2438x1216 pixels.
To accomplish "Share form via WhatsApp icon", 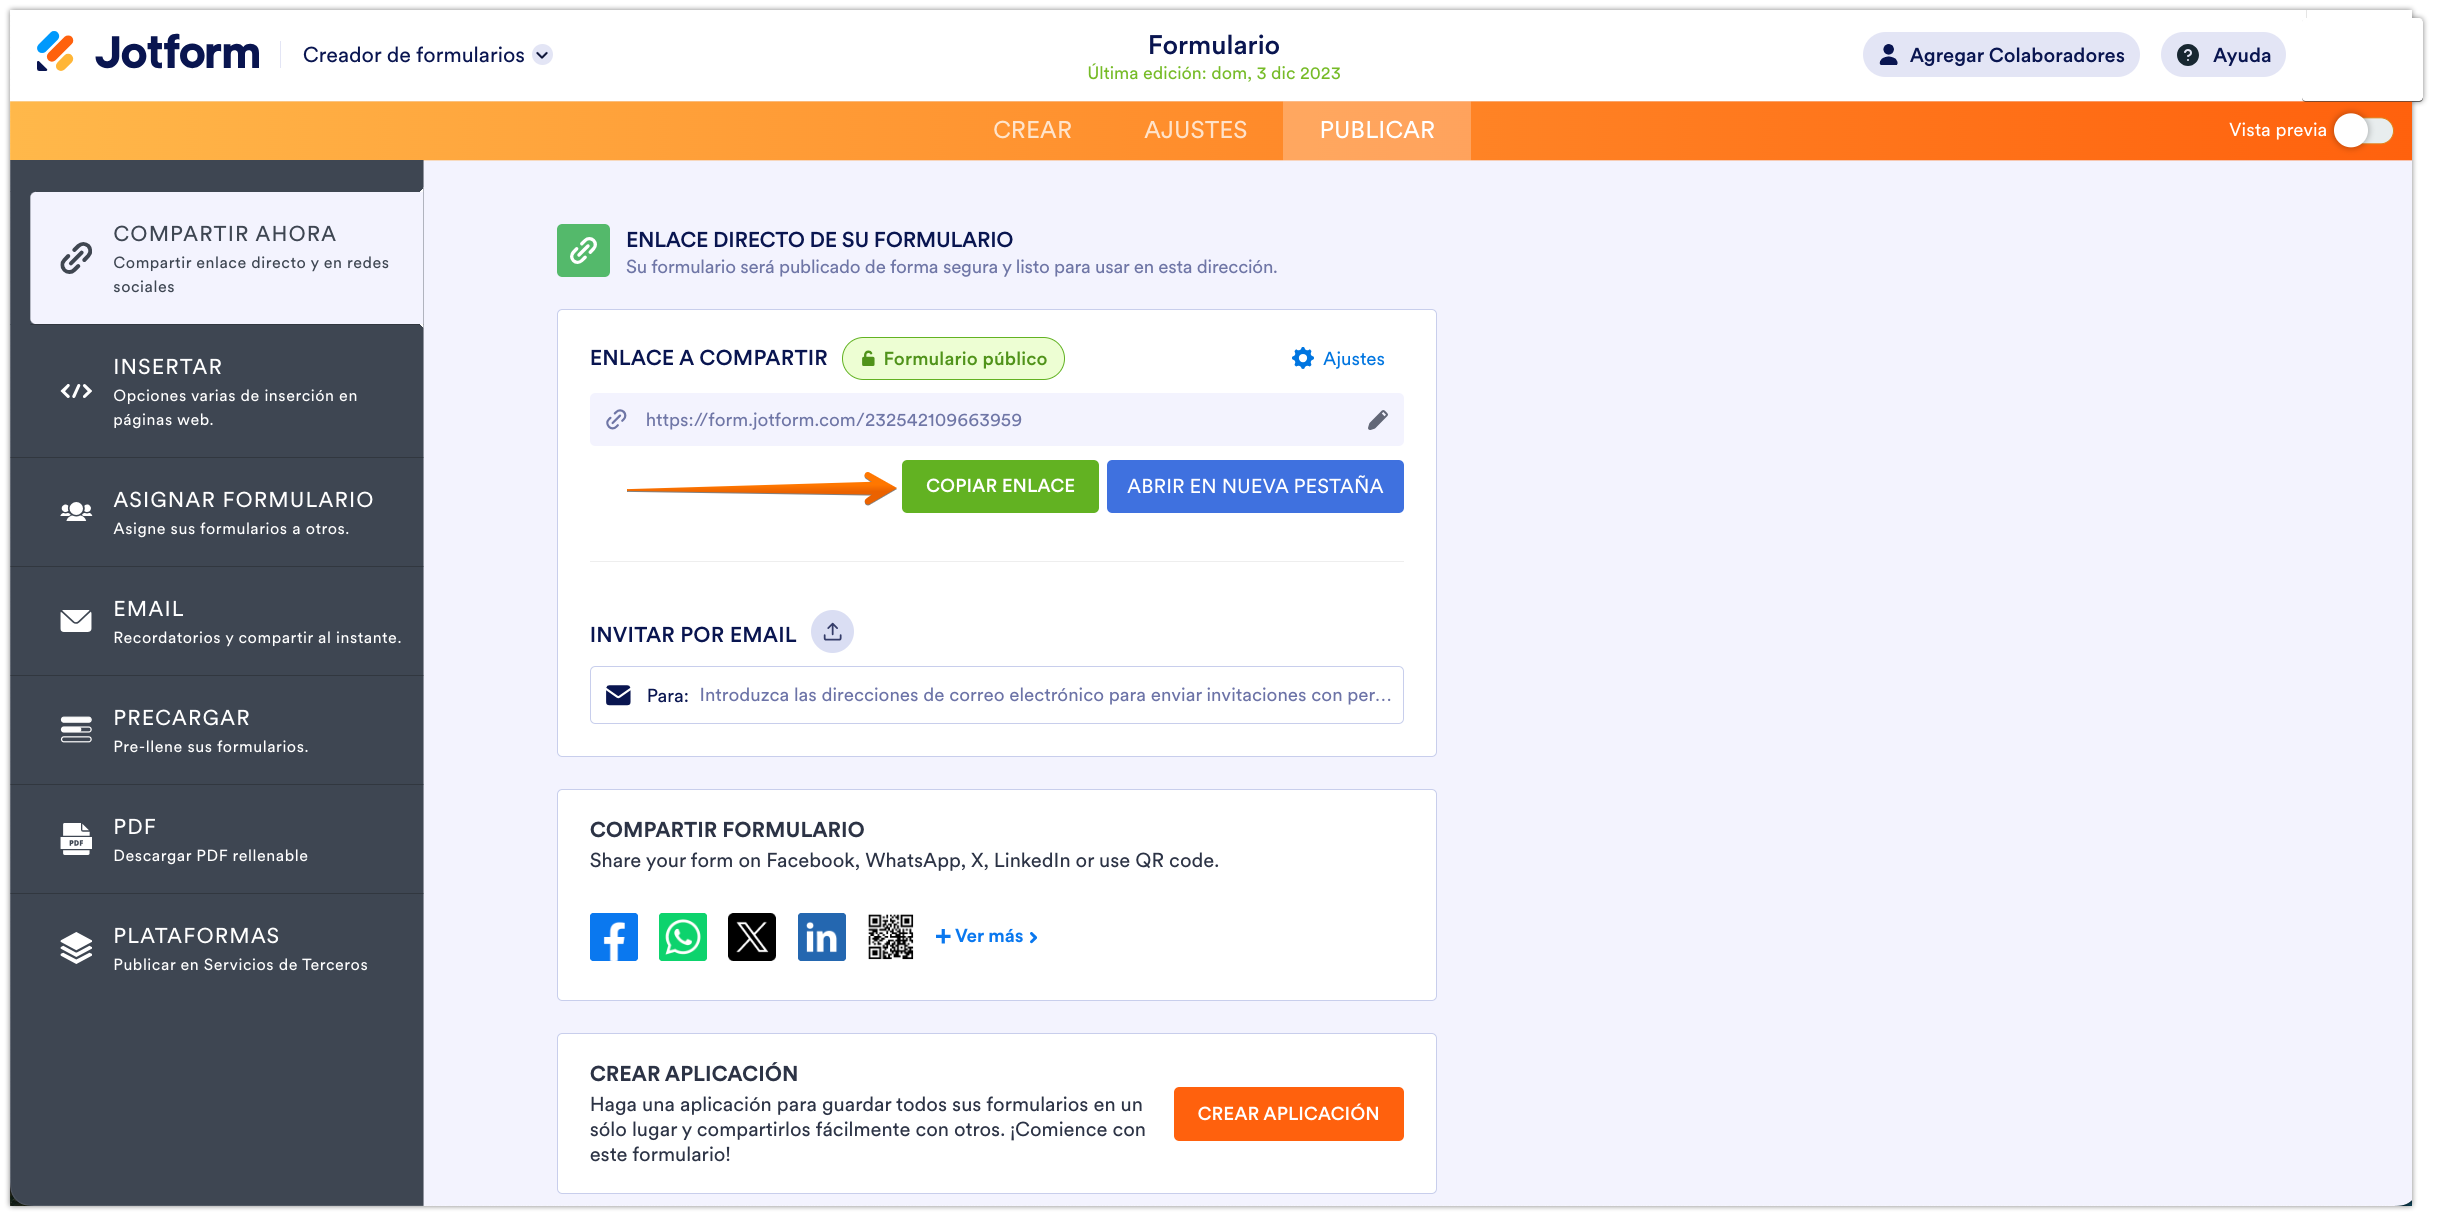I will click(x=682, y=937).
